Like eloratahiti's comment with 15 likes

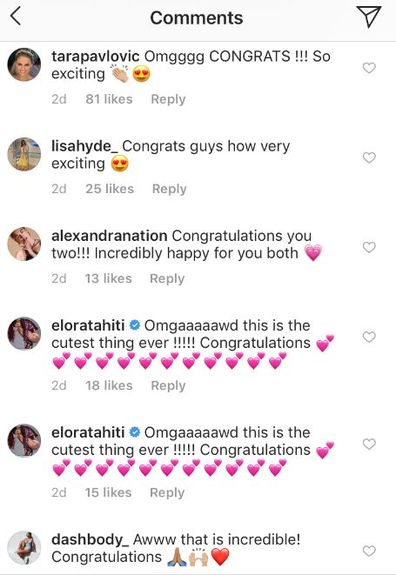pyautogui.click(x=369, y=444)
